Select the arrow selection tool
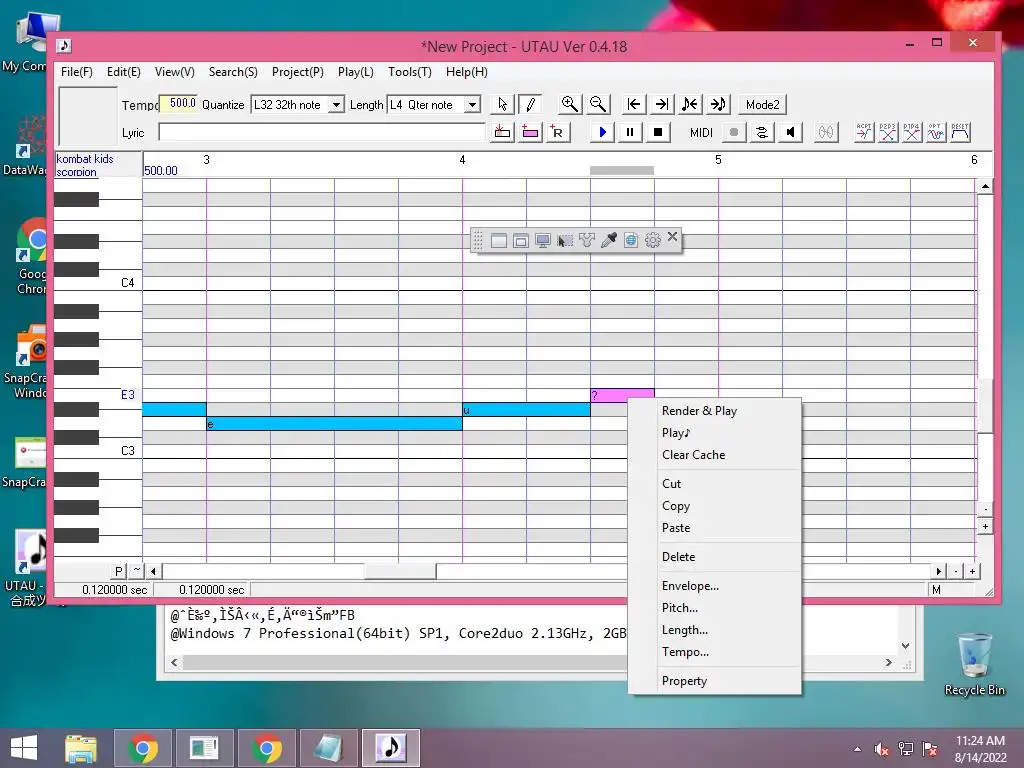The image size is (1024, 768). 502,104
